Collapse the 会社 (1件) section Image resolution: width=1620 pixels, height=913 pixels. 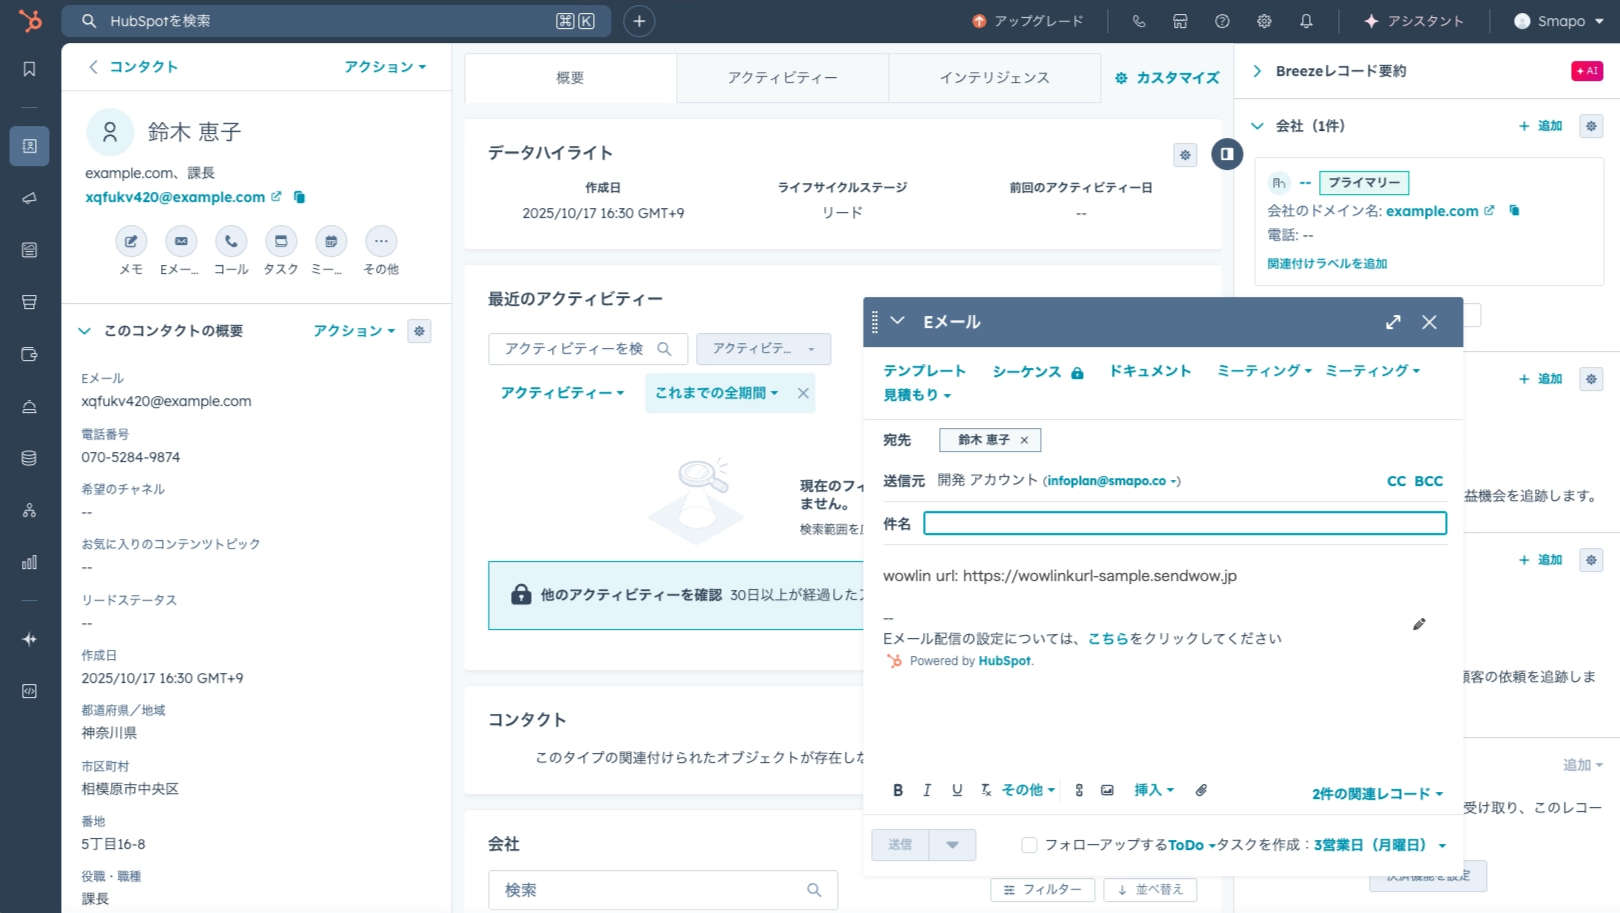coord(1257,126)
